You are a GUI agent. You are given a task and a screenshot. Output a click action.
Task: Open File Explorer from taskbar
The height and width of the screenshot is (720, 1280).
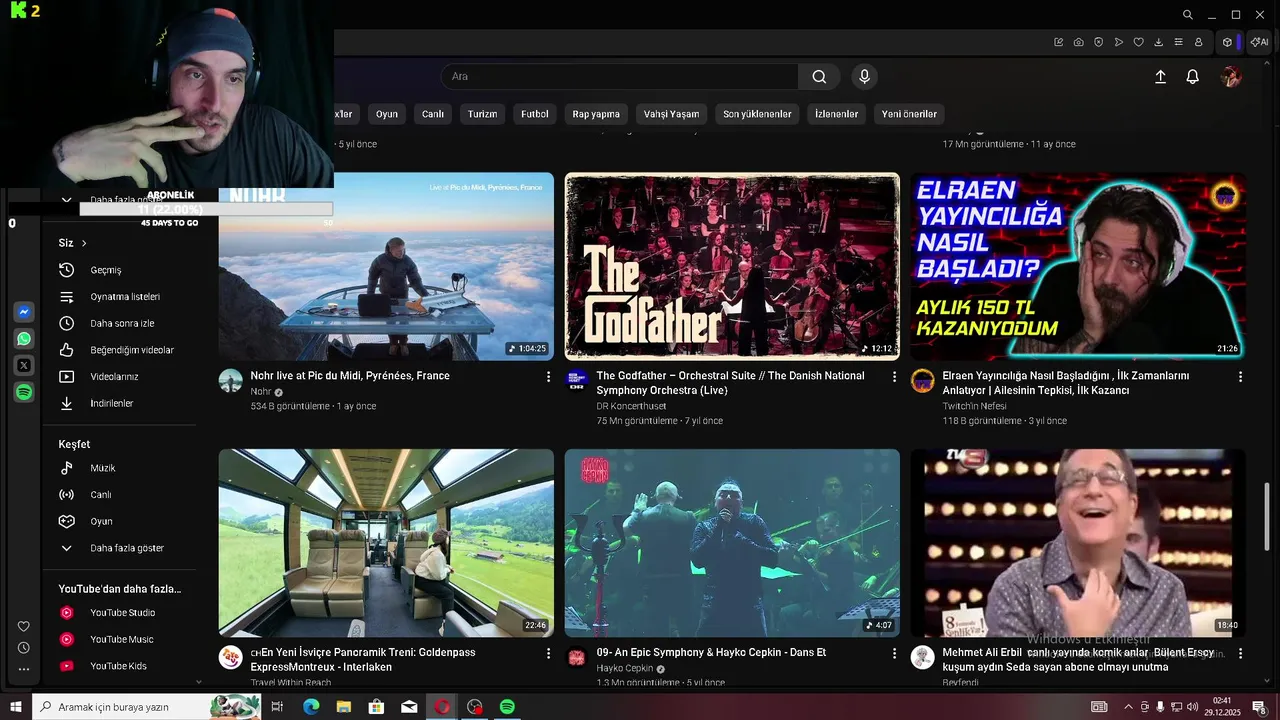[x=344, y=707]
